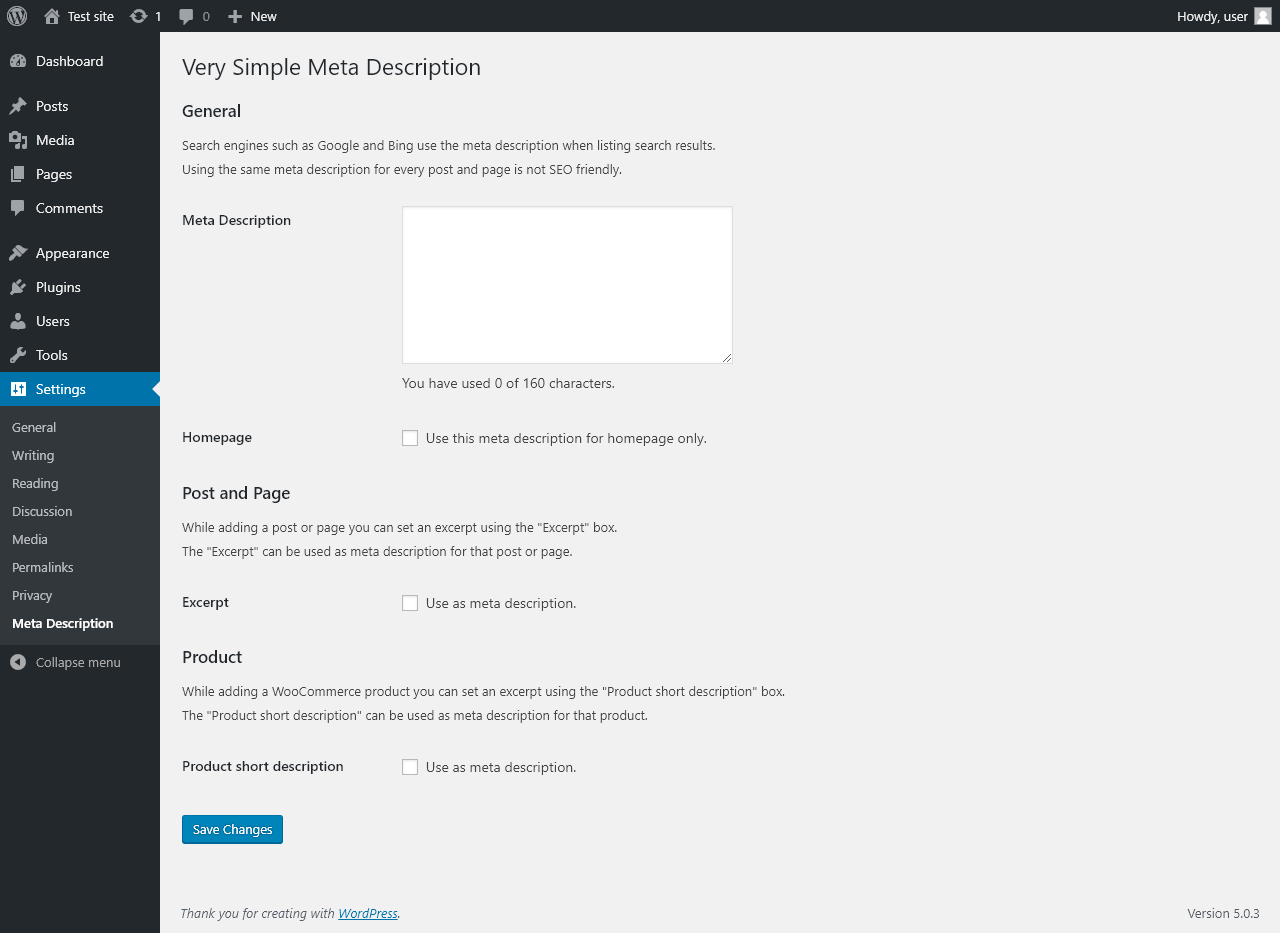Follow the WordPress footer link
The height and width of the screenshot is (933, 1280).
(368, 913)
